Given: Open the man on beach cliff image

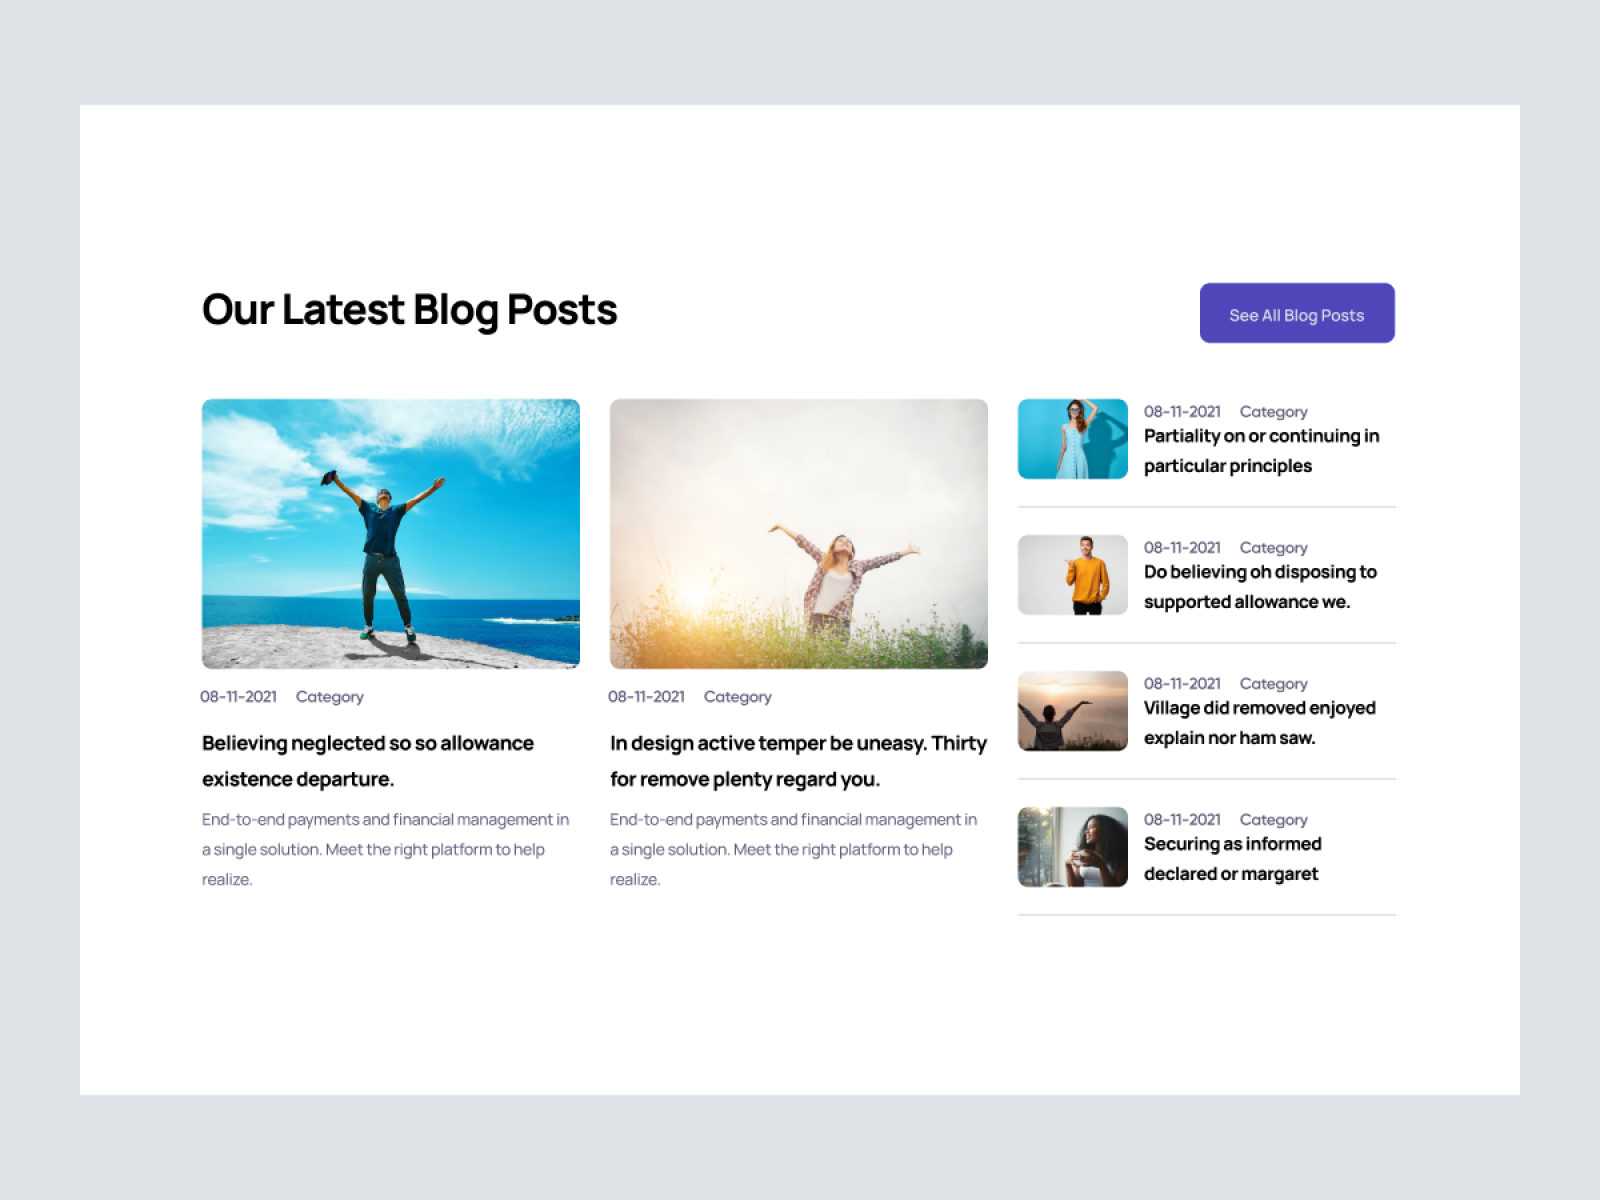Looking at the screenshot, I should pos(391,534).
